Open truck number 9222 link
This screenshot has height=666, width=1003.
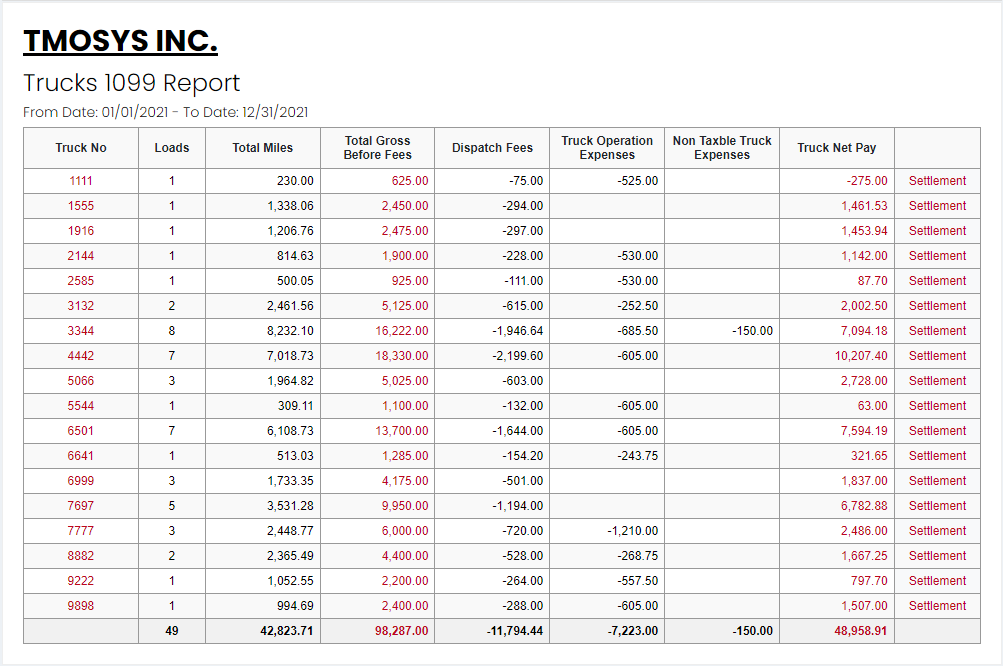[x=81, y=580]
